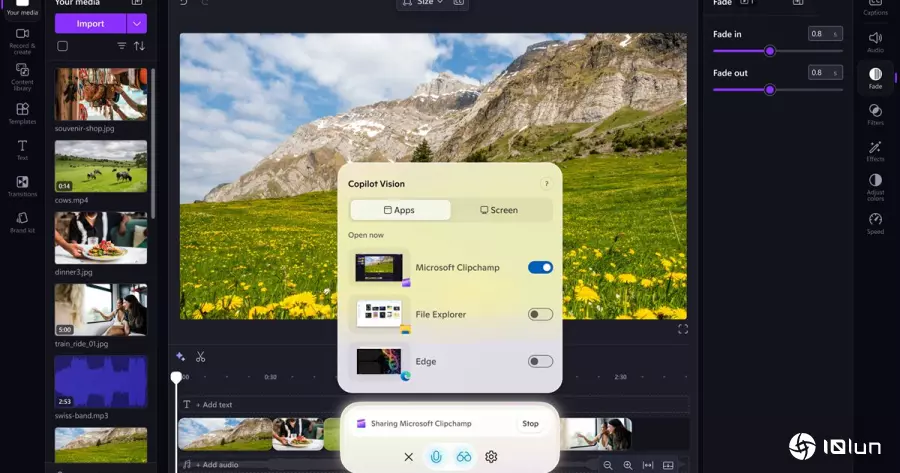This screenshot has width=900, height=473.
Task: Adjust the Fade in slider
Action: tap(770, 51)
